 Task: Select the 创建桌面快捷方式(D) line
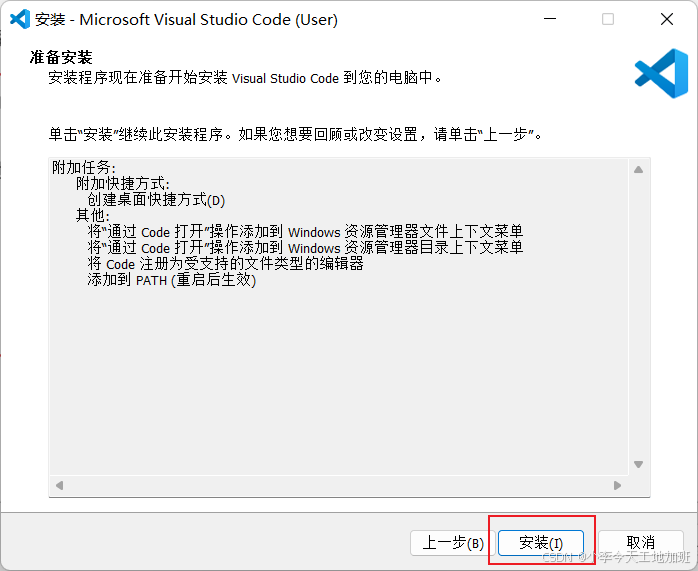point(156,200)
